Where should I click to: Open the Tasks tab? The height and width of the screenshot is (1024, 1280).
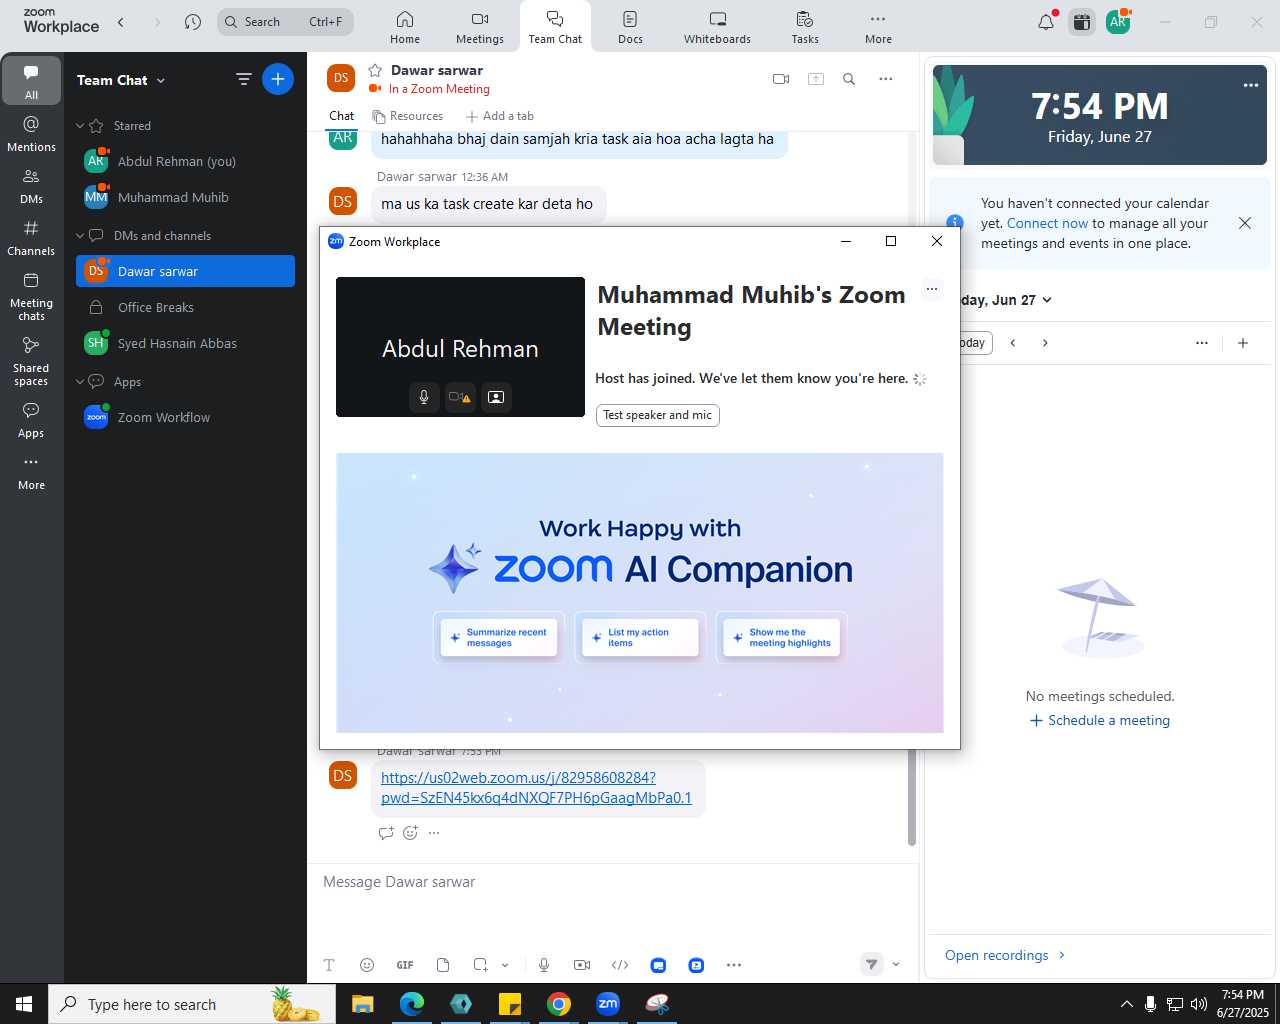click(x=805, y=27)
